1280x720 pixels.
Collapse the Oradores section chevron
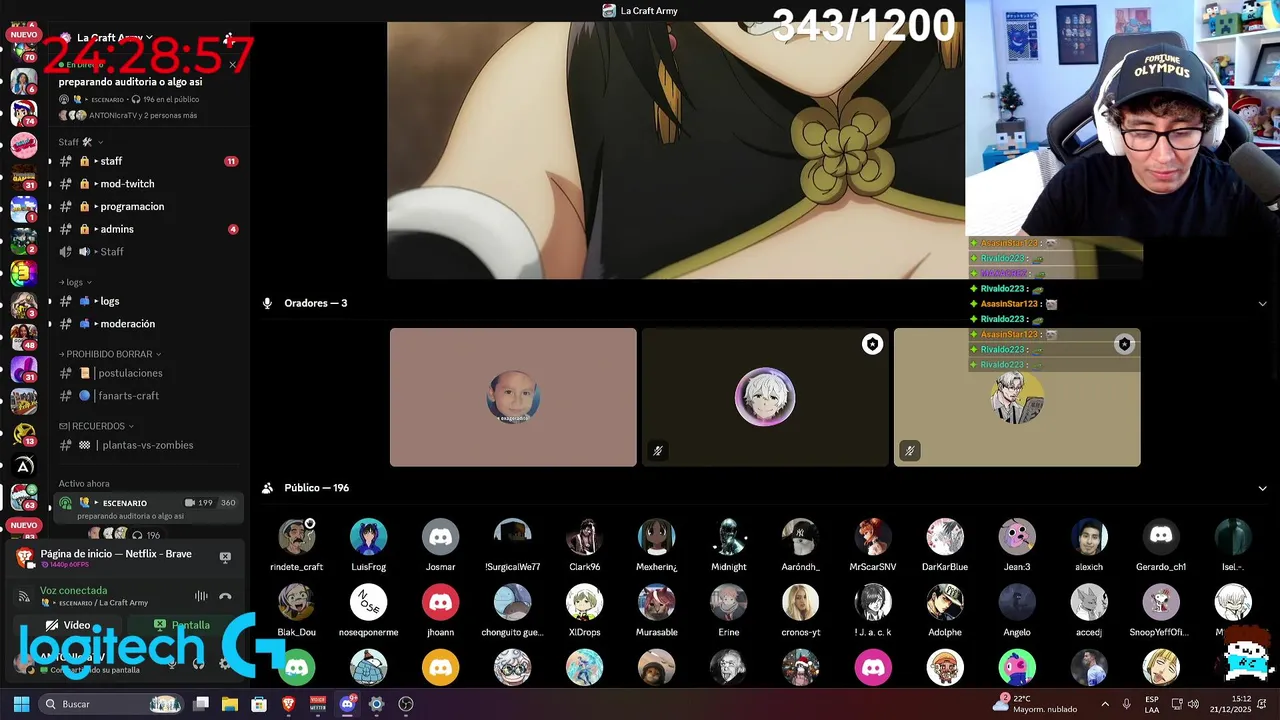coord(1262,303)
